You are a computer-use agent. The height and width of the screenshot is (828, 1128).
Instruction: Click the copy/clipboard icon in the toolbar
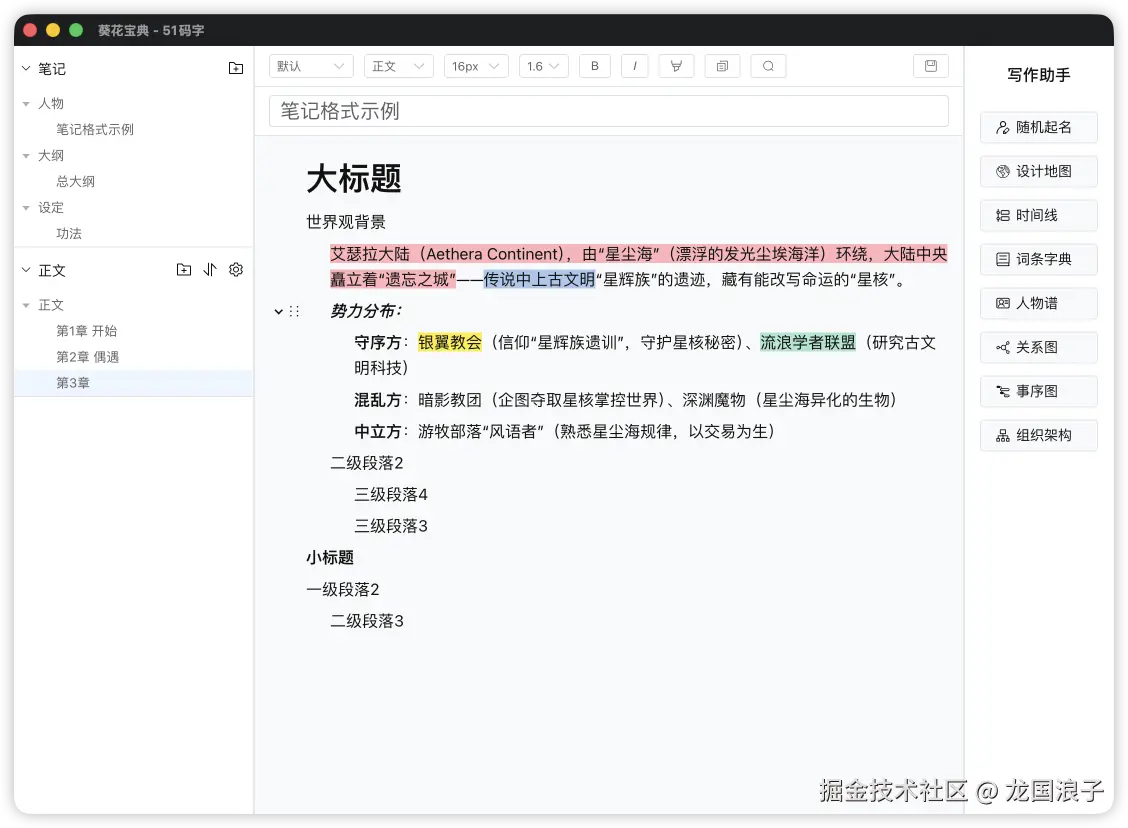click(x=722, y=65)
